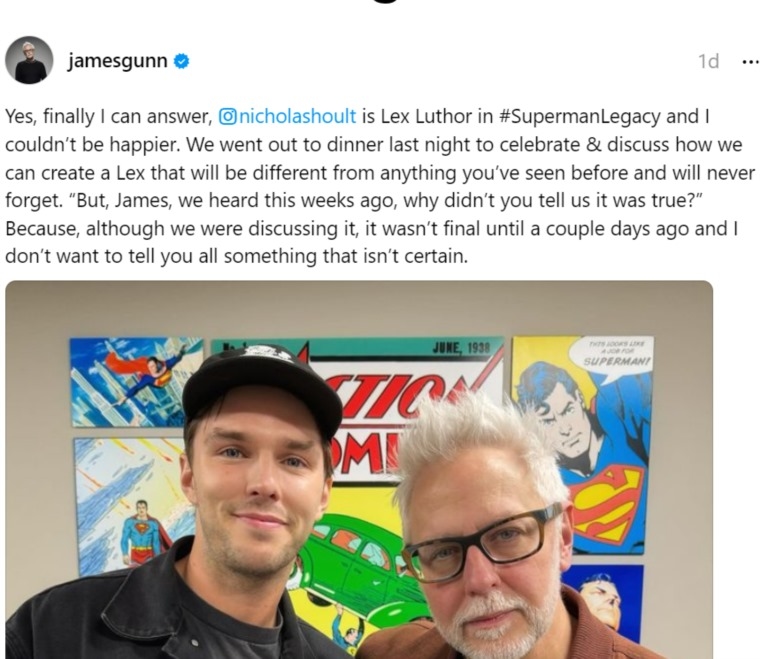The image size is (760, 659).
Task: Click the post text starting "Yes, finally"
Action: (380, 187)
